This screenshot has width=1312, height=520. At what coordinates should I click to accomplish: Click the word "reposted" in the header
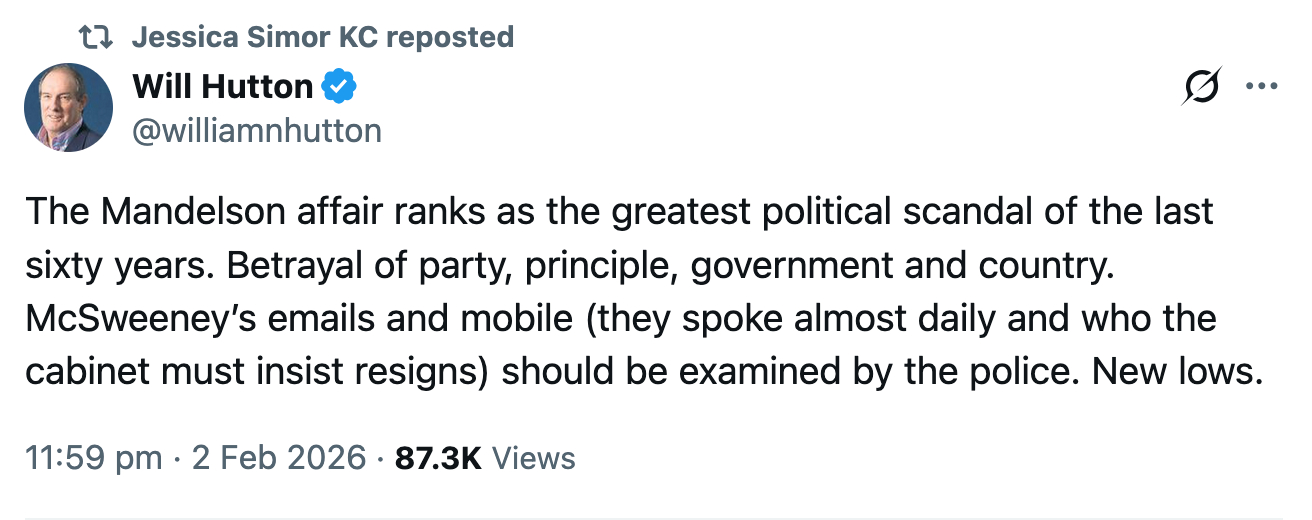click(x=450, y=38)
